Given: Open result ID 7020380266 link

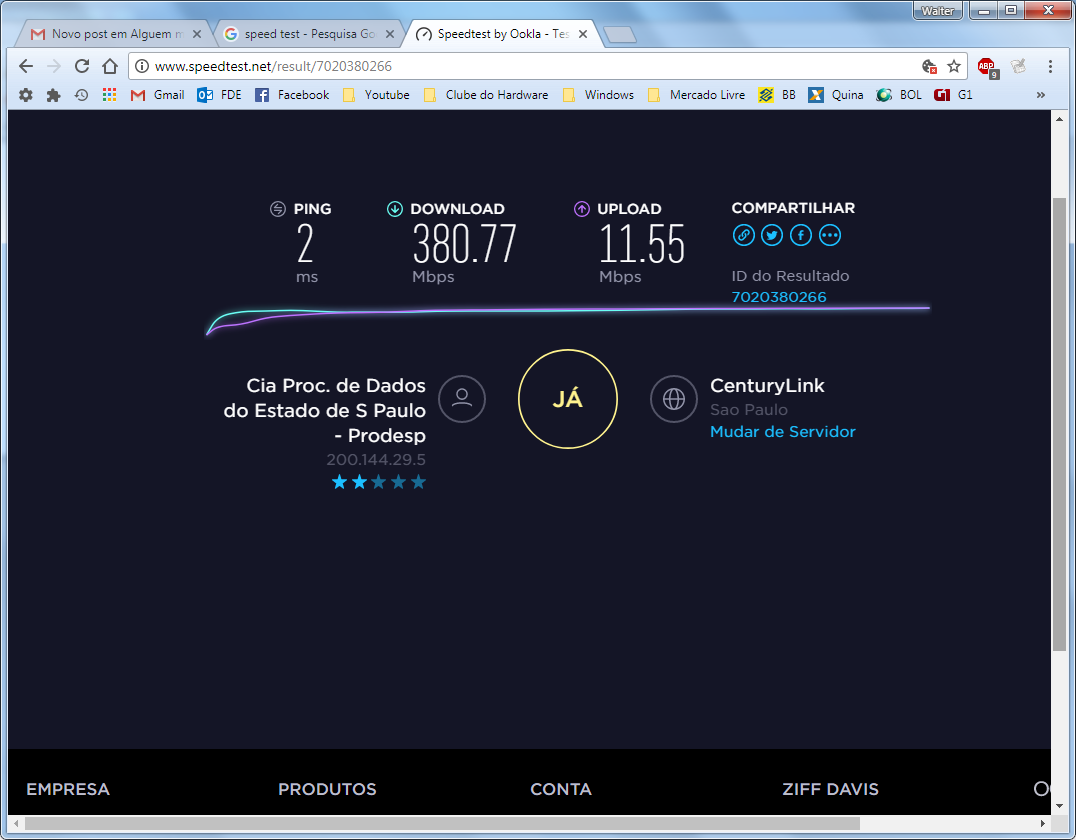Looking at the screenshot, I should [779, 297].
